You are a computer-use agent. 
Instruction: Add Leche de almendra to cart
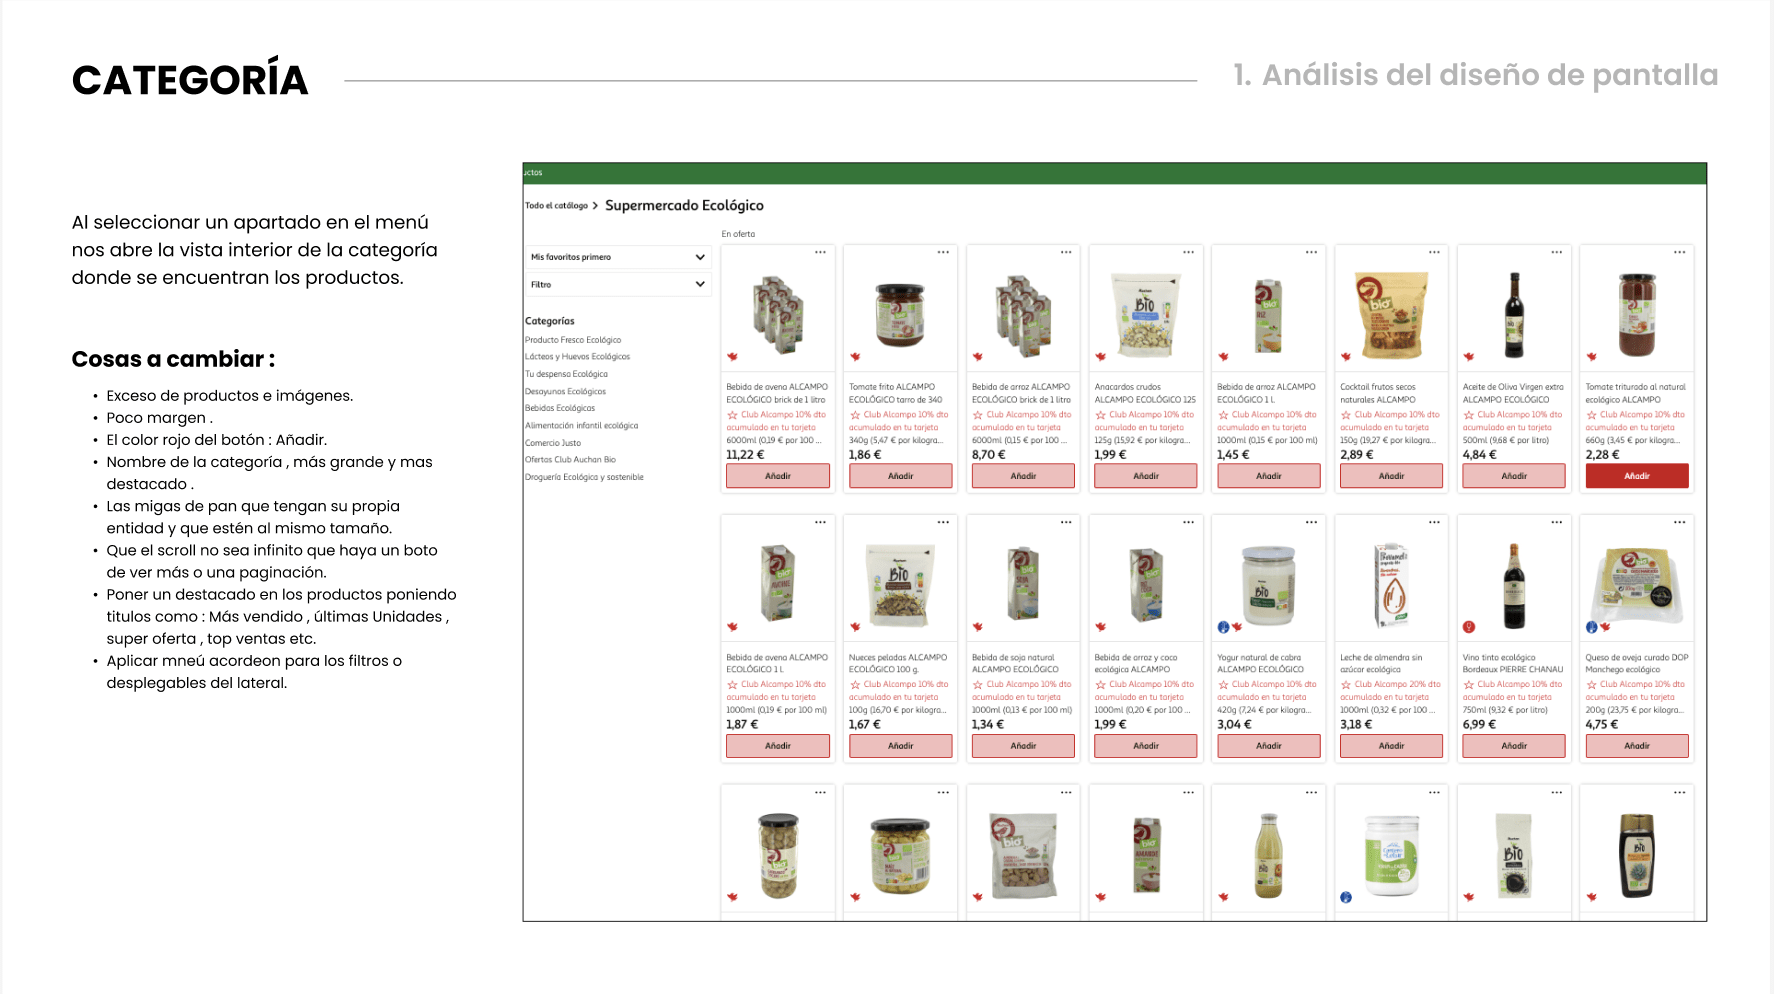(1391, 746)
